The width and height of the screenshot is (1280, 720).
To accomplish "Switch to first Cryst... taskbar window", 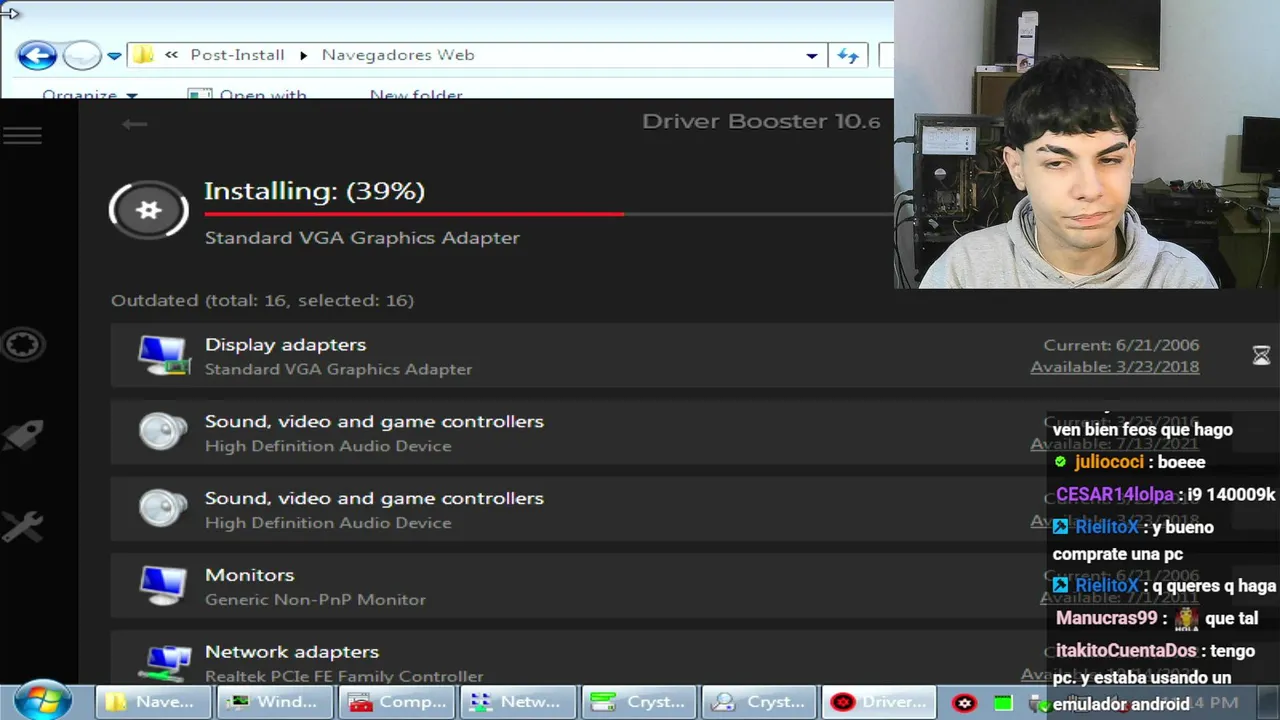I will [640, 702].
